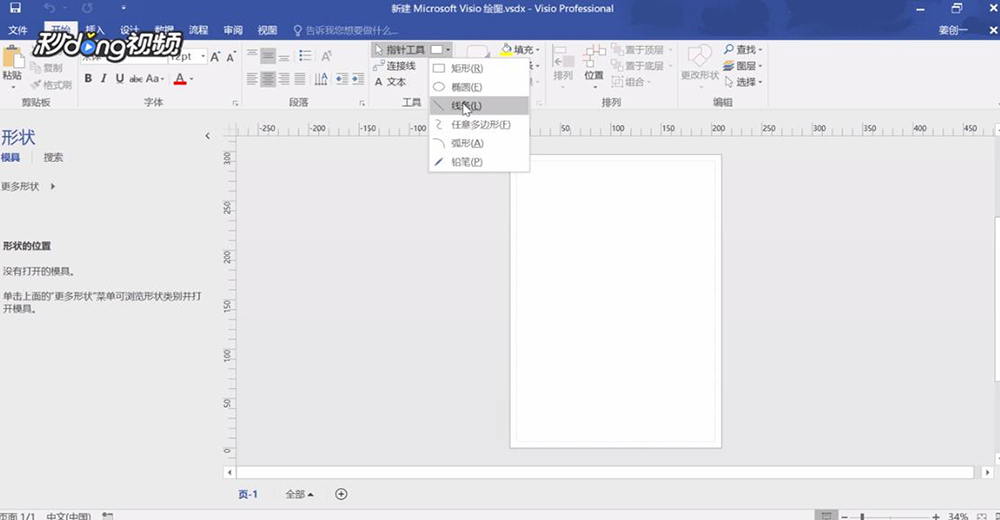The width and height of the screenshot is (1000, 520).
Task: Select the Text (文本) tool
Action: click(390, 82)
